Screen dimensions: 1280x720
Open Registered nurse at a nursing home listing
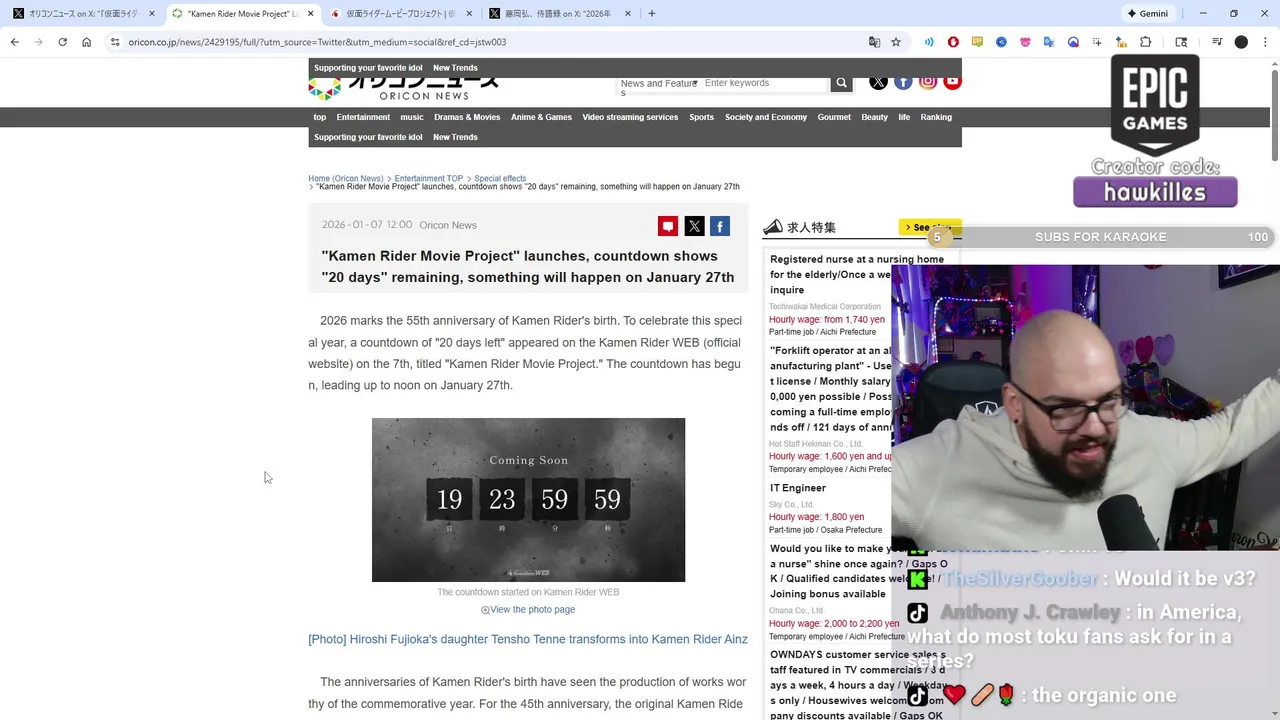pyautogui.click(x=857, y=274)
